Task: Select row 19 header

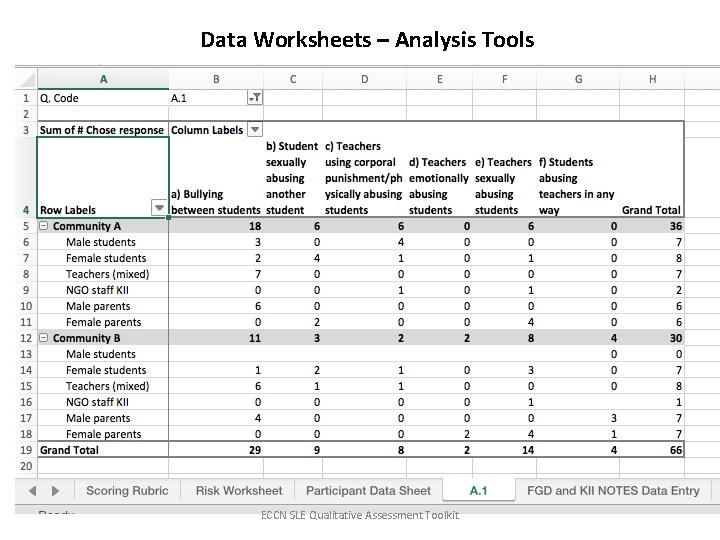Action: click(26, 450)
